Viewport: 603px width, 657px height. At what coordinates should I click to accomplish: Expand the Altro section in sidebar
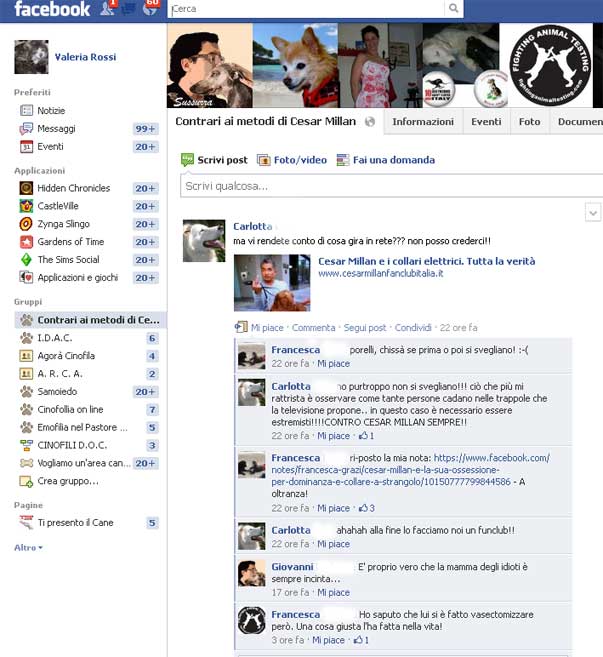coord(28,548)
